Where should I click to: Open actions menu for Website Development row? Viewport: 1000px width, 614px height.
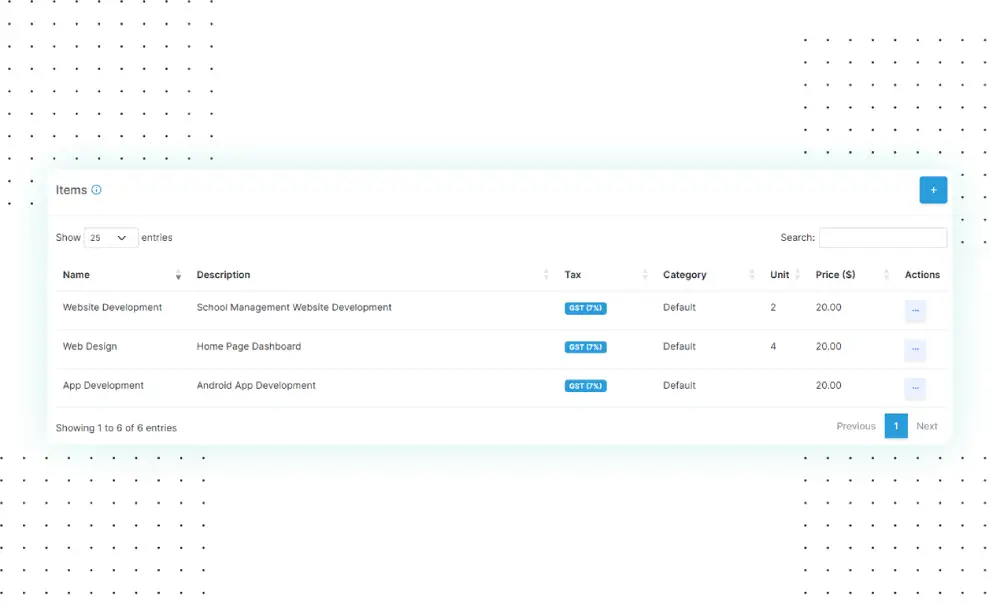pyautogui.click(x=915, y=311)
